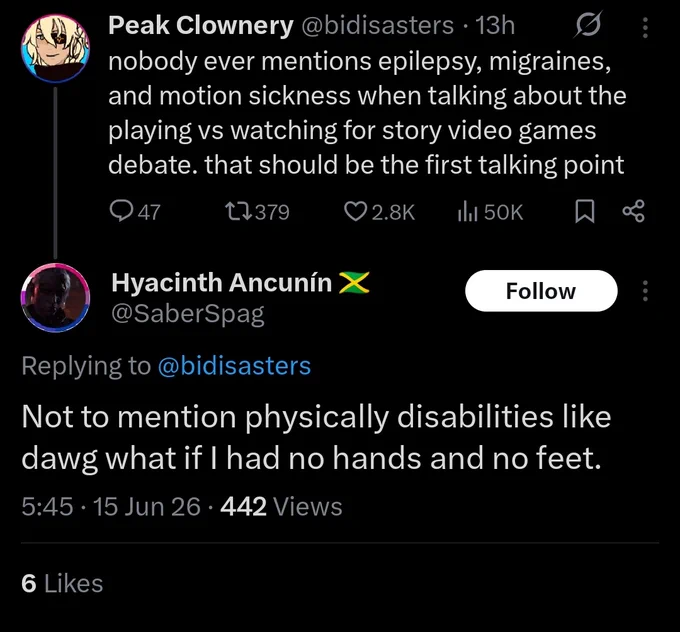Retweet the Peak Clownery post
680x632 pixels.
click(239, 212)
